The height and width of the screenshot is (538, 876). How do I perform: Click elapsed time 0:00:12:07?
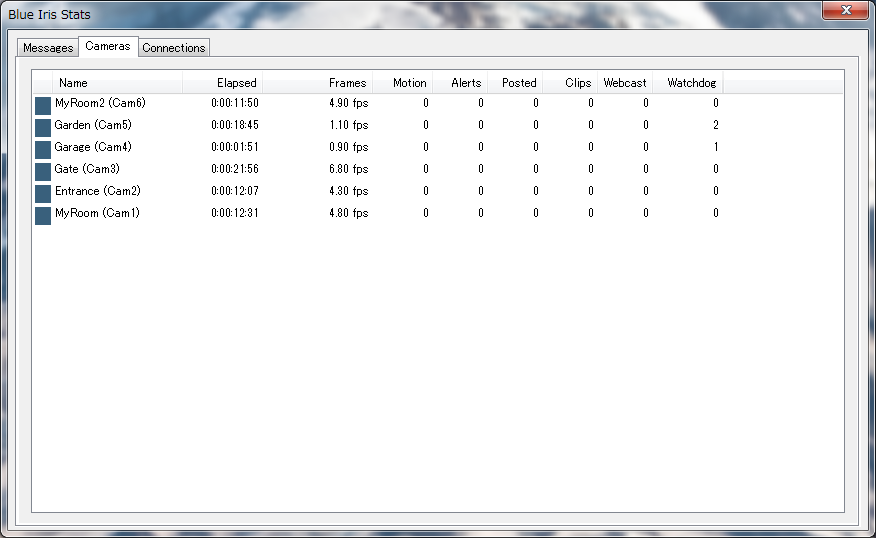point(235,191)
